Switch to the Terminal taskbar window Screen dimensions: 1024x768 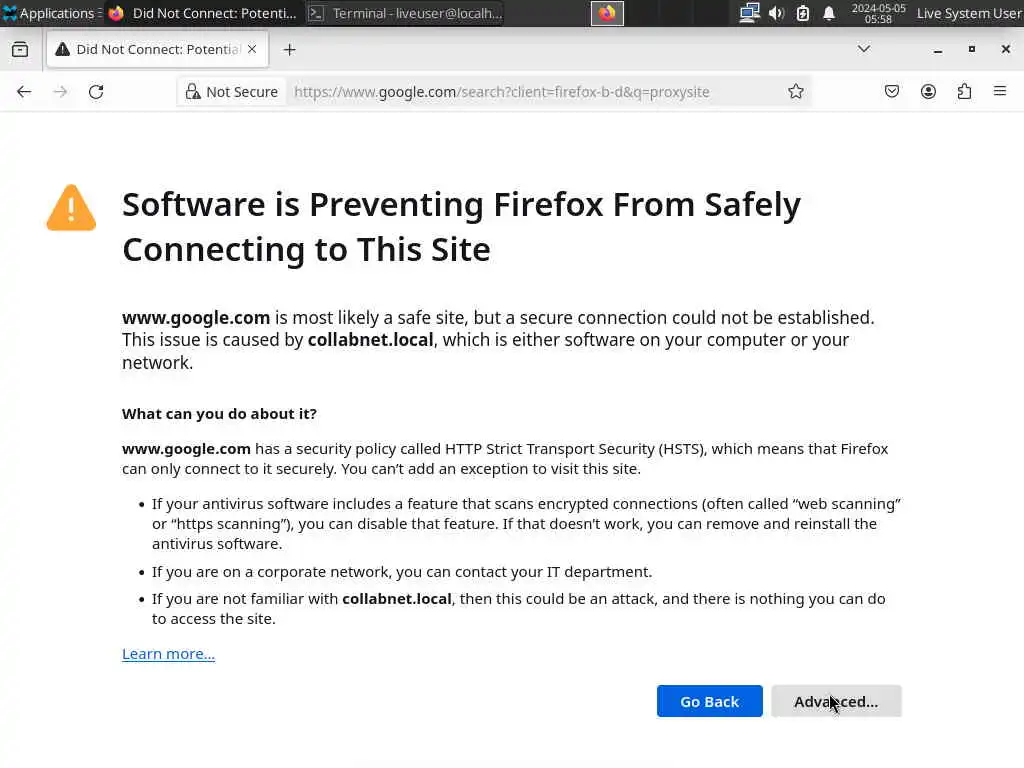[404, 13]
